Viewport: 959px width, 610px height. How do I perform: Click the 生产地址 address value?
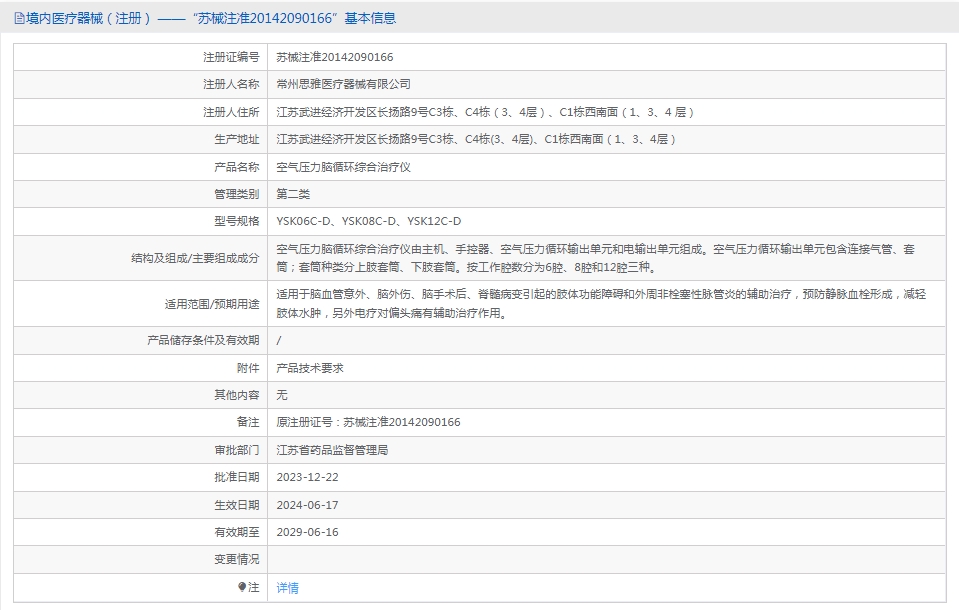coord(476,139)
